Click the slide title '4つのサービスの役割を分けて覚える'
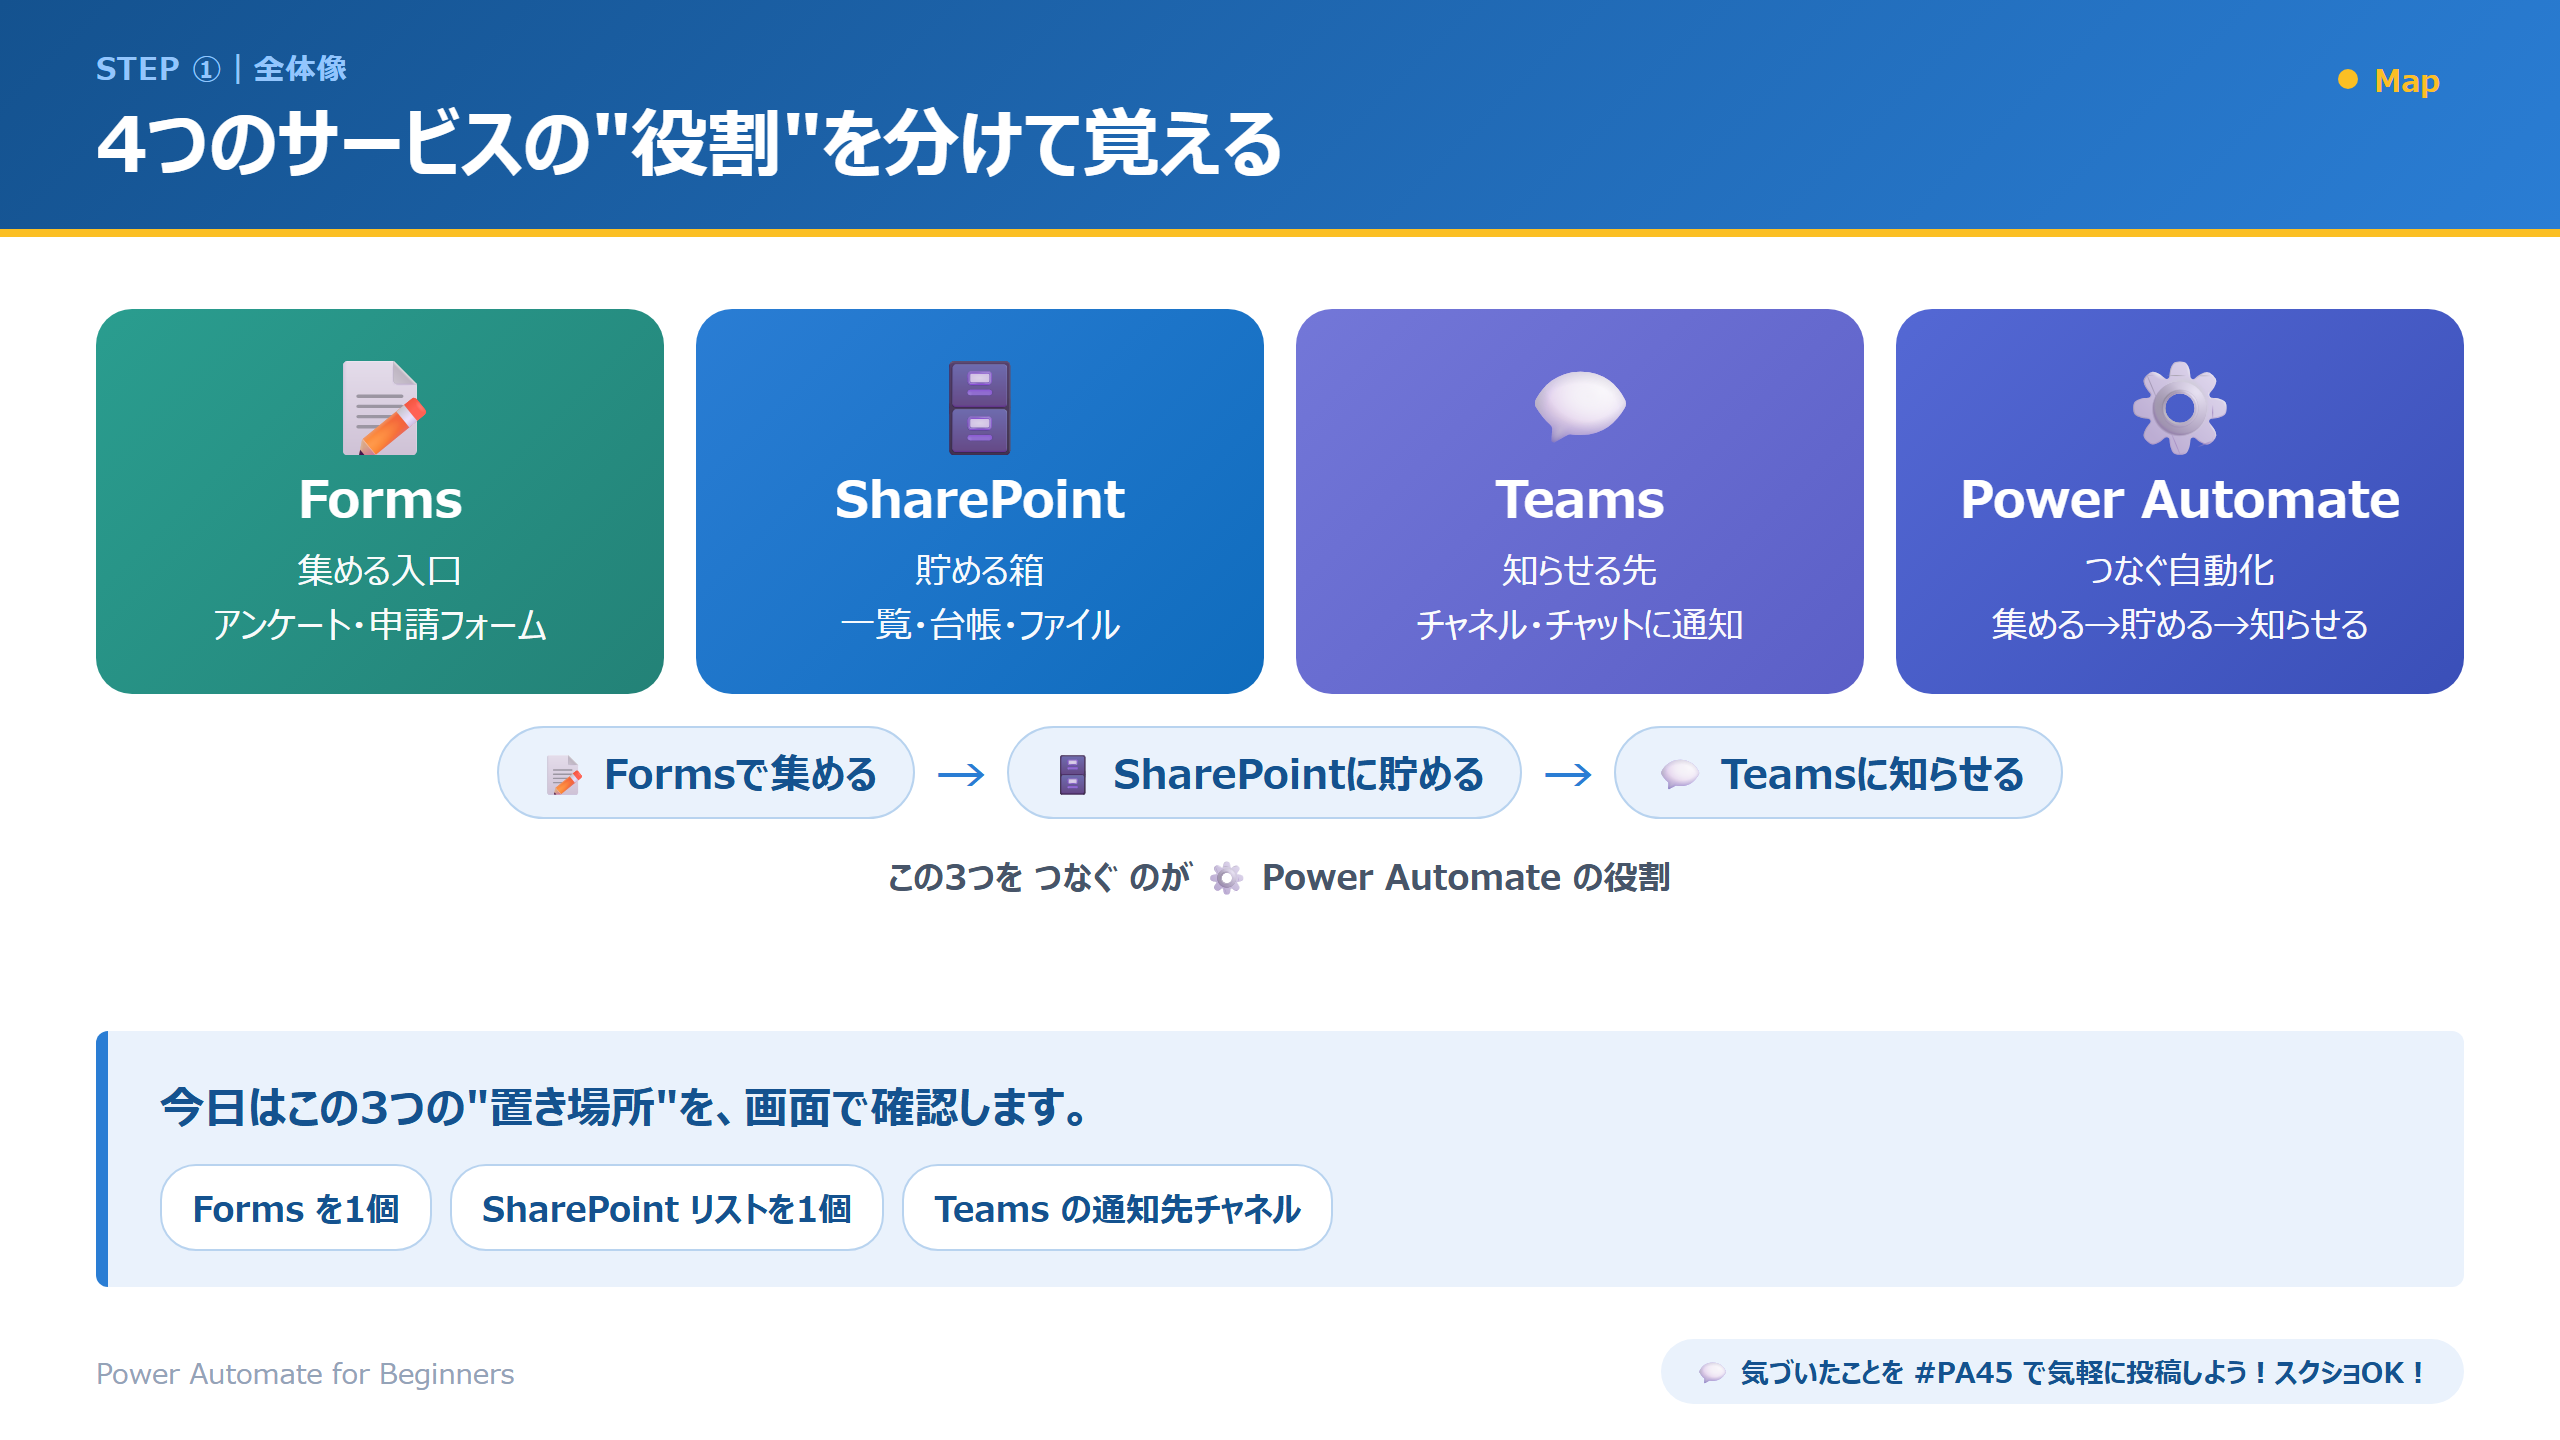Screen dimensions: 2560x1440 688,144
